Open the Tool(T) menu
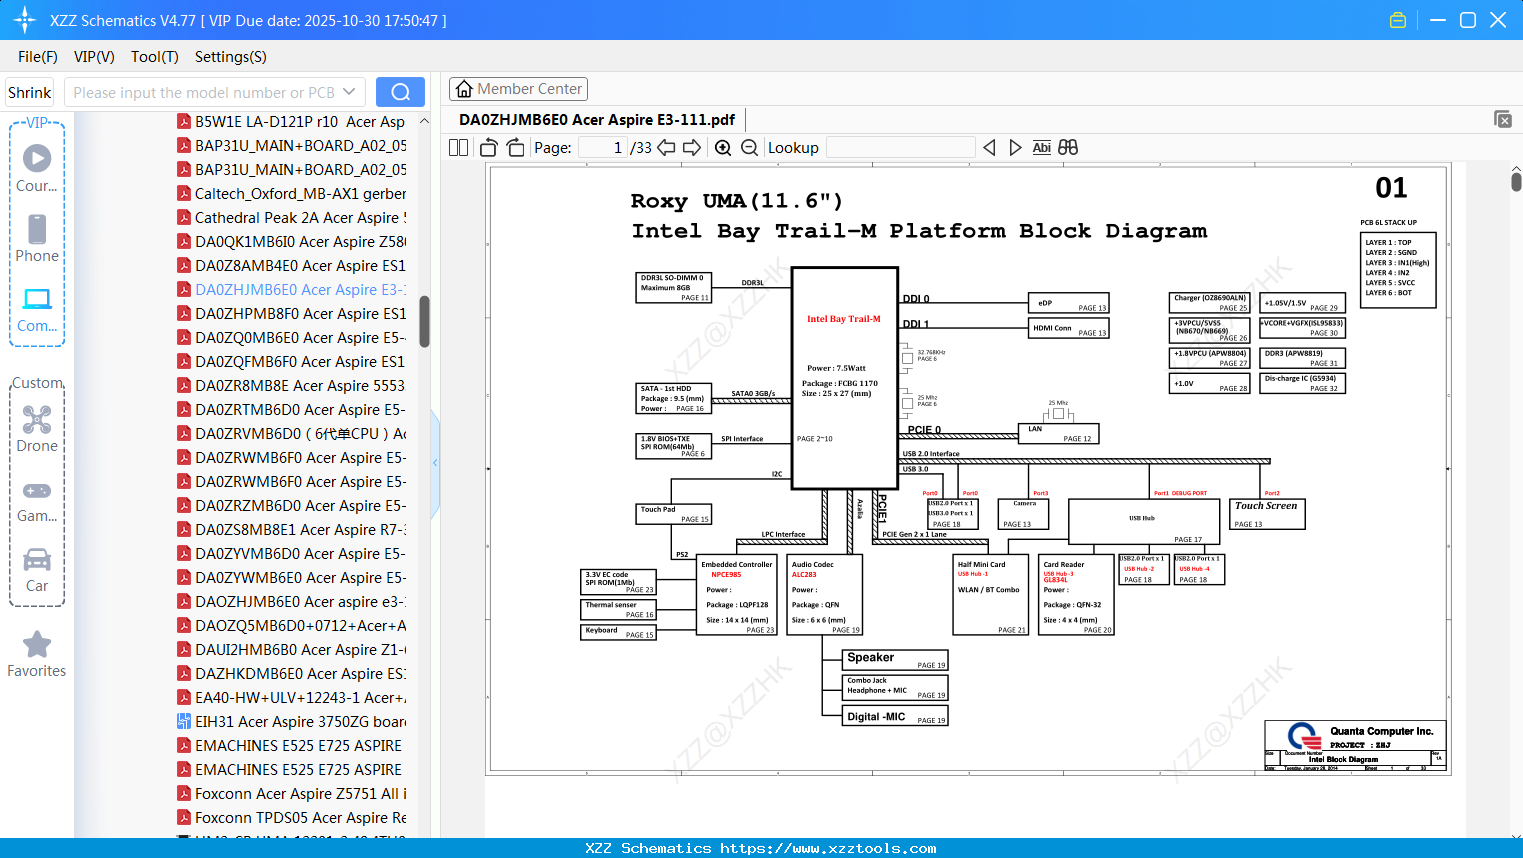This screenshot has height=858, width=1523. point(155,57)
